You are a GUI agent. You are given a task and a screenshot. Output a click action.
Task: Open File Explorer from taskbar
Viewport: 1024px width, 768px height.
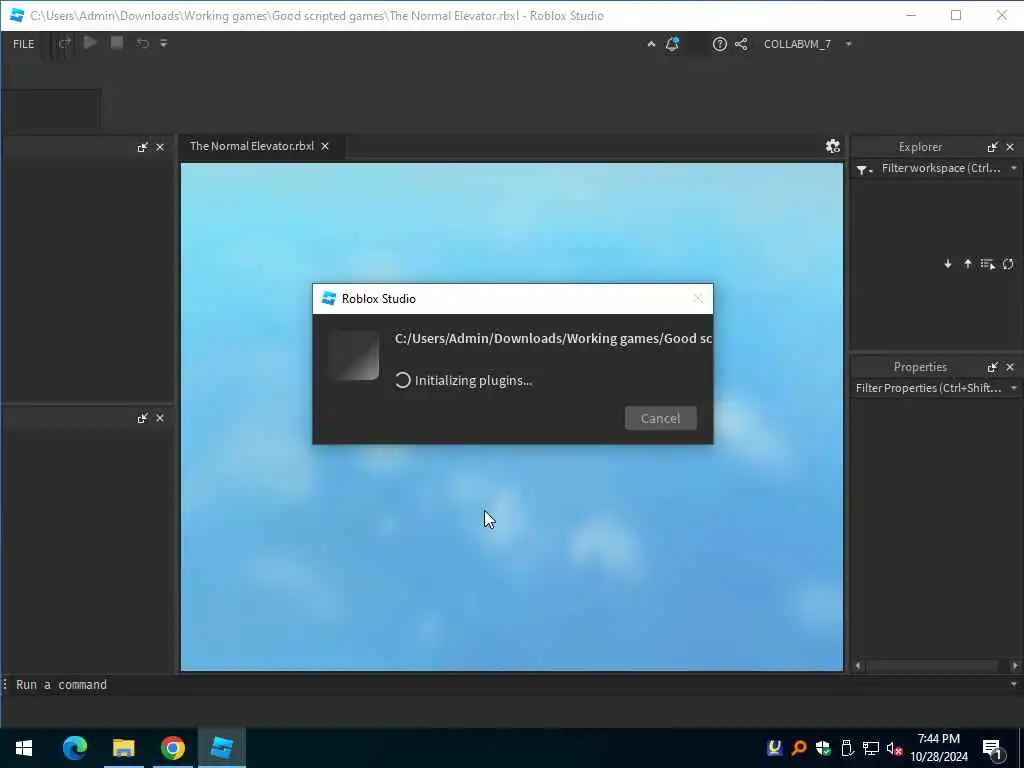(x=123, y=748)
